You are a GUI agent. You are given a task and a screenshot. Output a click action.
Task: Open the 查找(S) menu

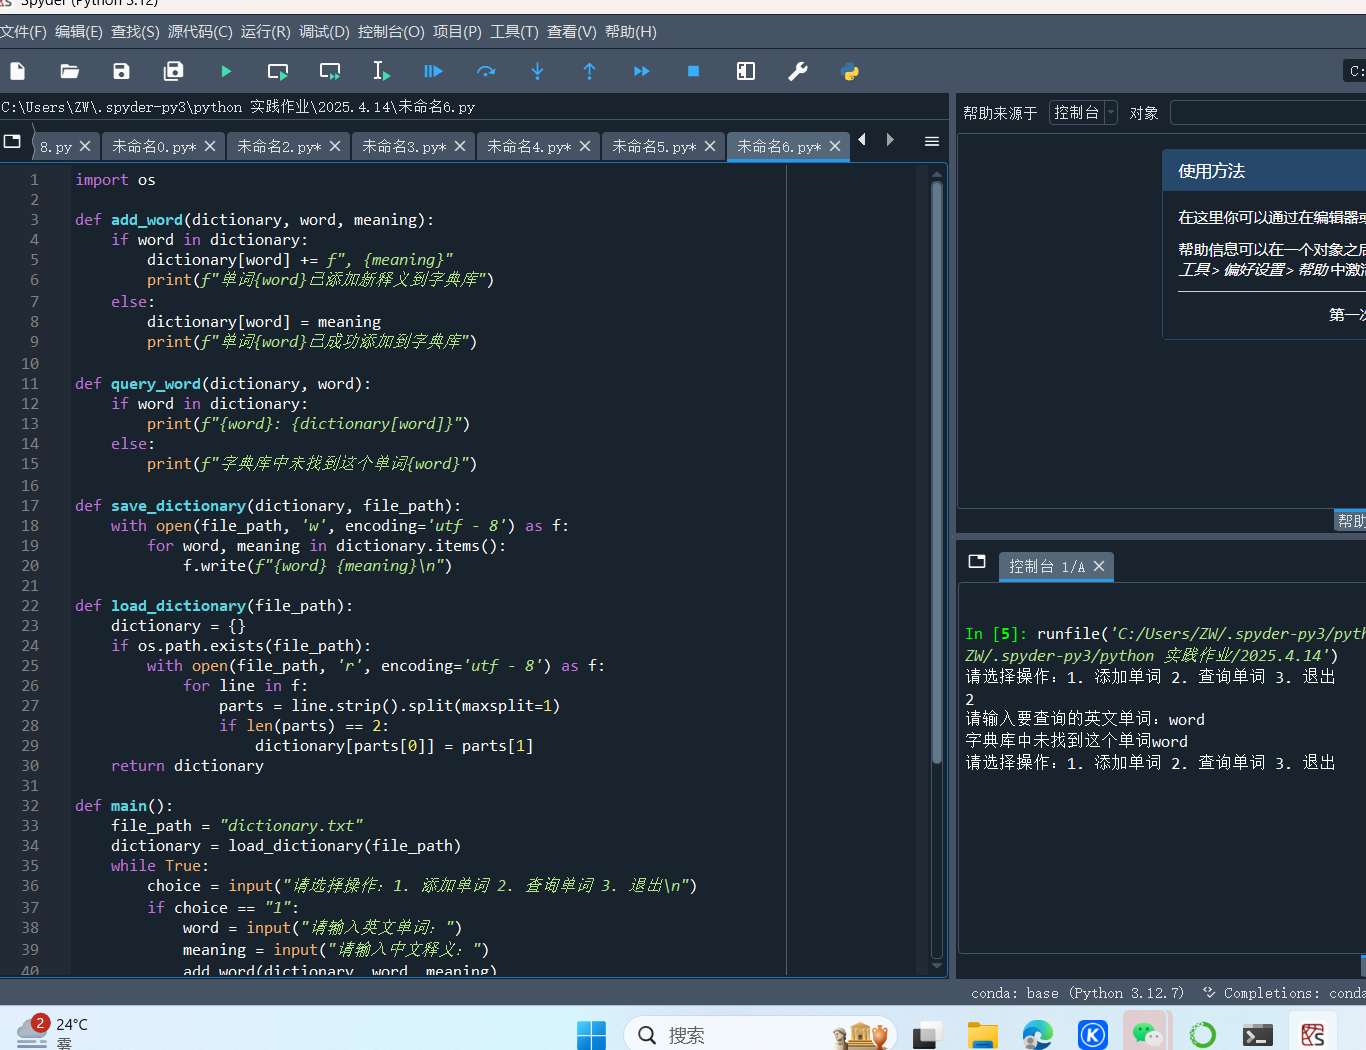click(x=135, y=32)
